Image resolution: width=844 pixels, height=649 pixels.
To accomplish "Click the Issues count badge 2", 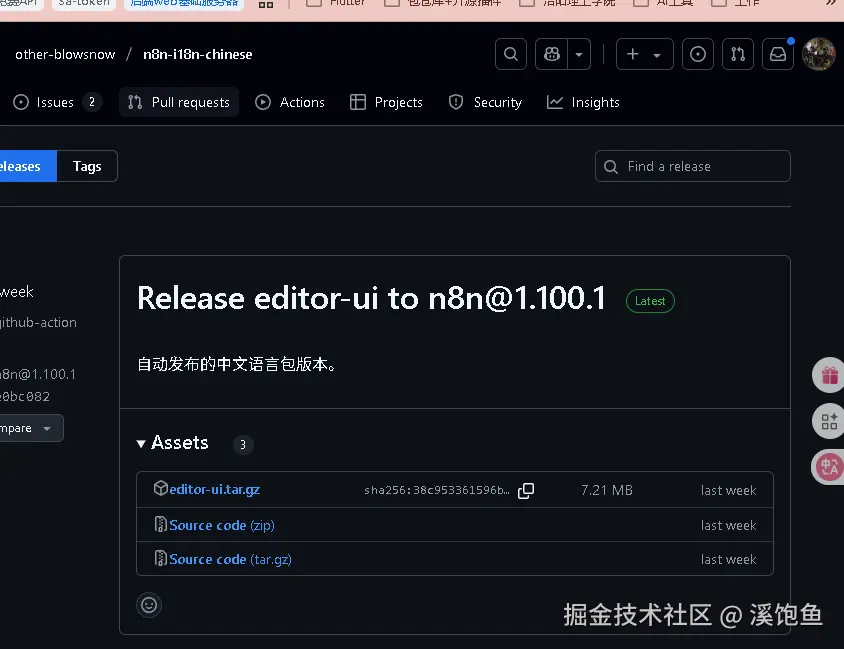I will [92, 102].
